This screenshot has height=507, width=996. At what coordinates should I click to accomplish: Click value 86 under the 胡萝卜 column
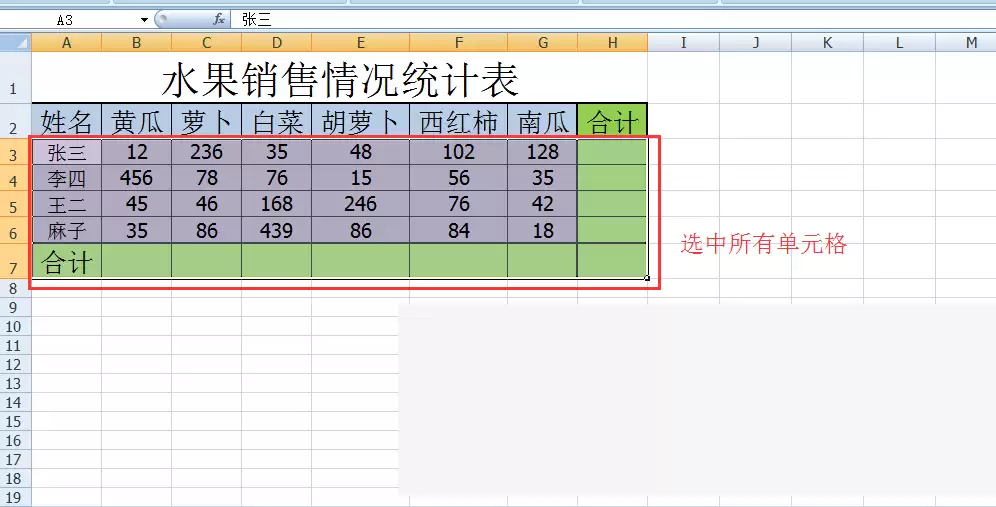361,230
